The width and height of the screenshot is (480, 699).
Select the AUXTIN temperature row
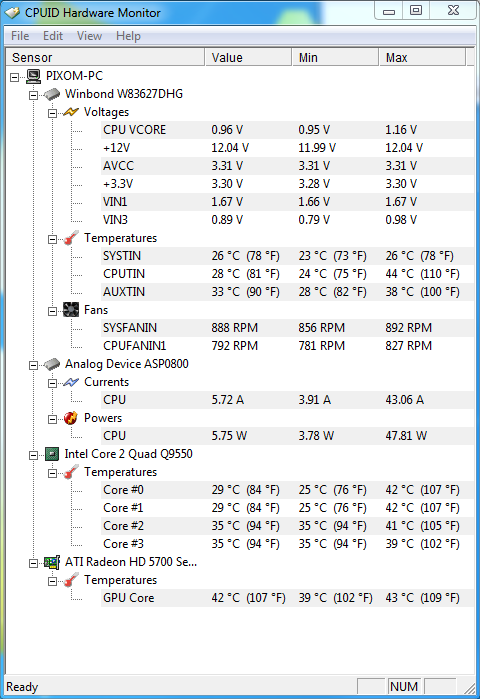[x=287, y=292]
